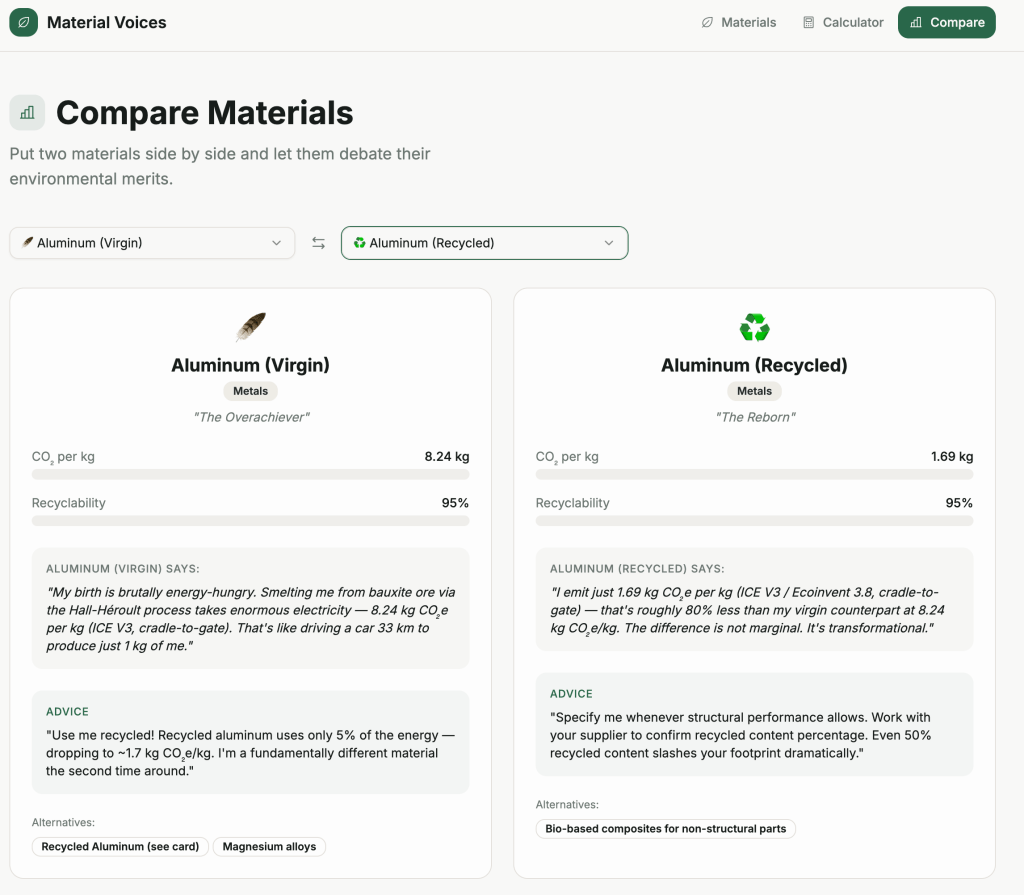Click the green recycle icon on Recycled card
This screenshot has width=1024, height=895.
coord(754,327)
